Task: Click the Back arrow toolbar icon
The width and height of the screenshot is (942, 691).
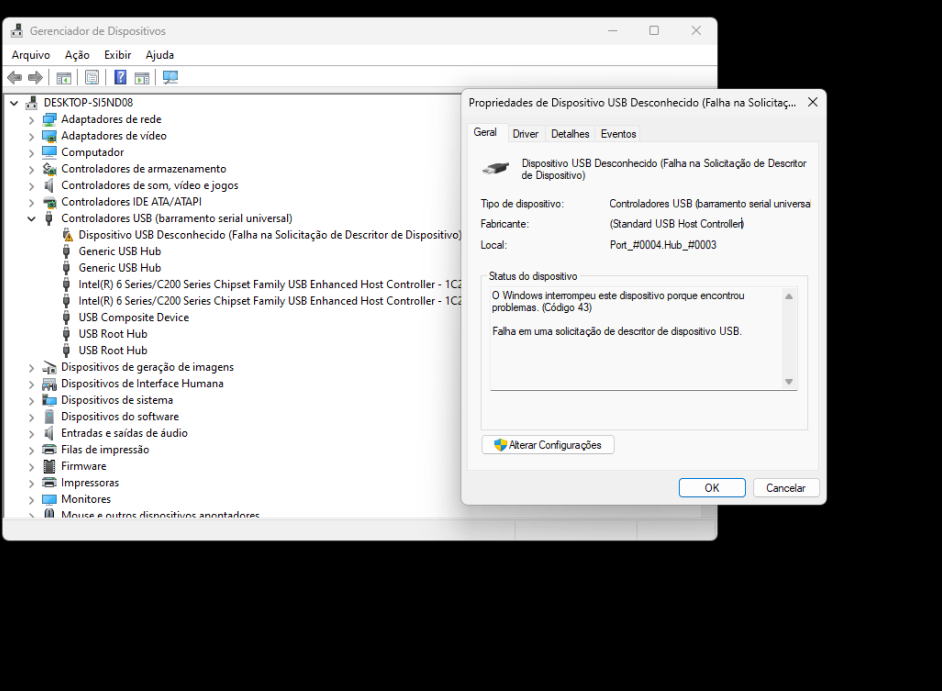Action: 14,78
